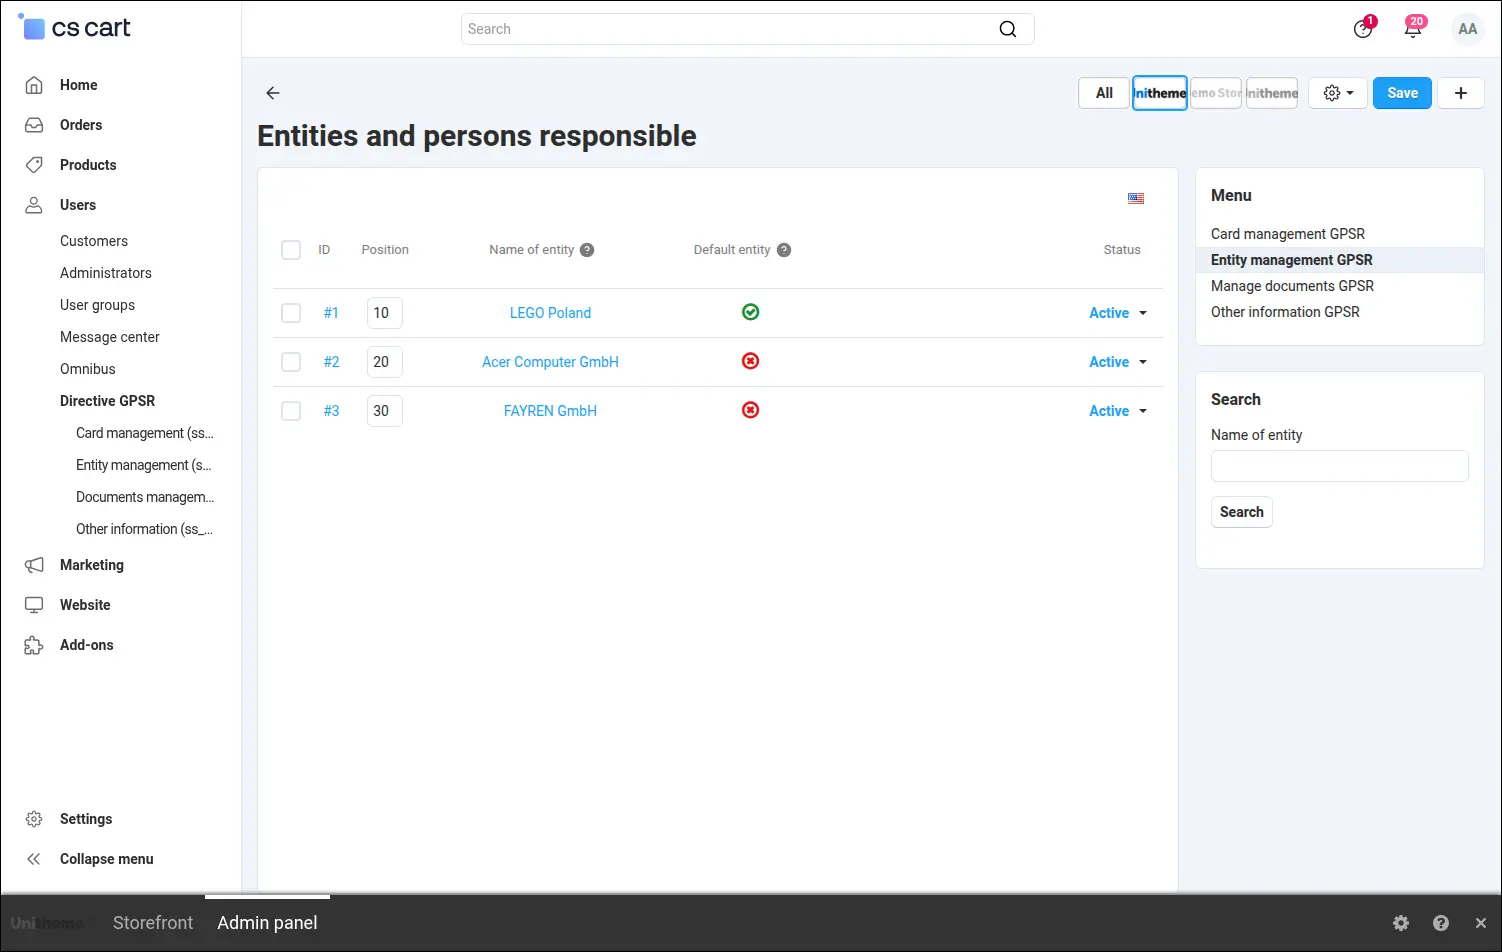The image size is (1502, 952).
Task: Open the gear actions dropdown
Action: 1338,93
